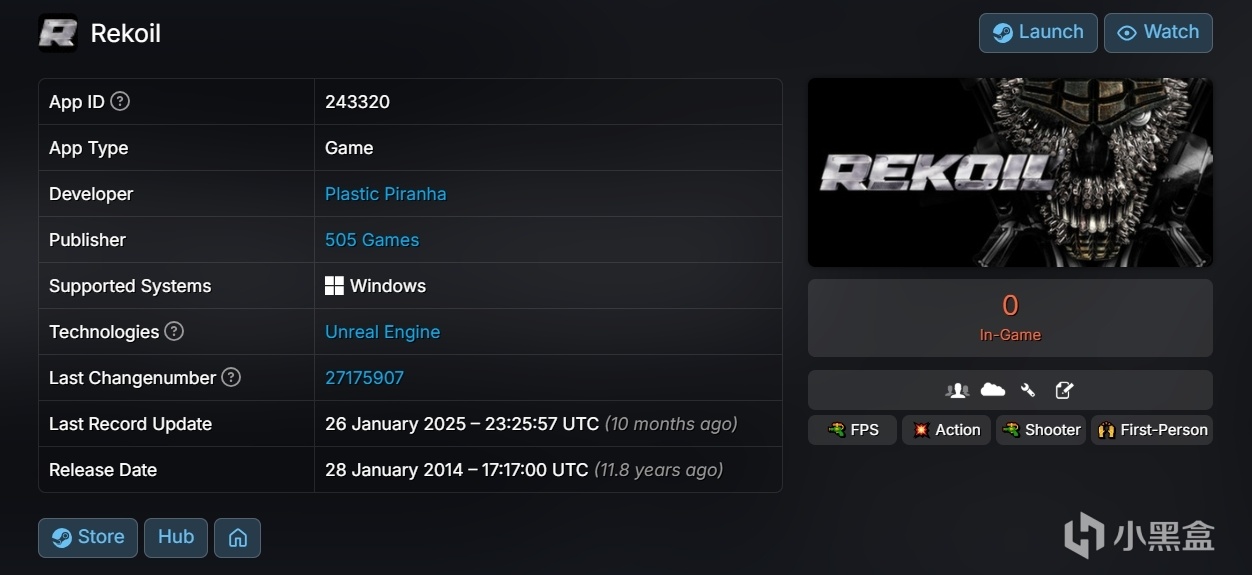Click the Technologies help question mark
1252x575 pixels.
[x=174, y=331]
